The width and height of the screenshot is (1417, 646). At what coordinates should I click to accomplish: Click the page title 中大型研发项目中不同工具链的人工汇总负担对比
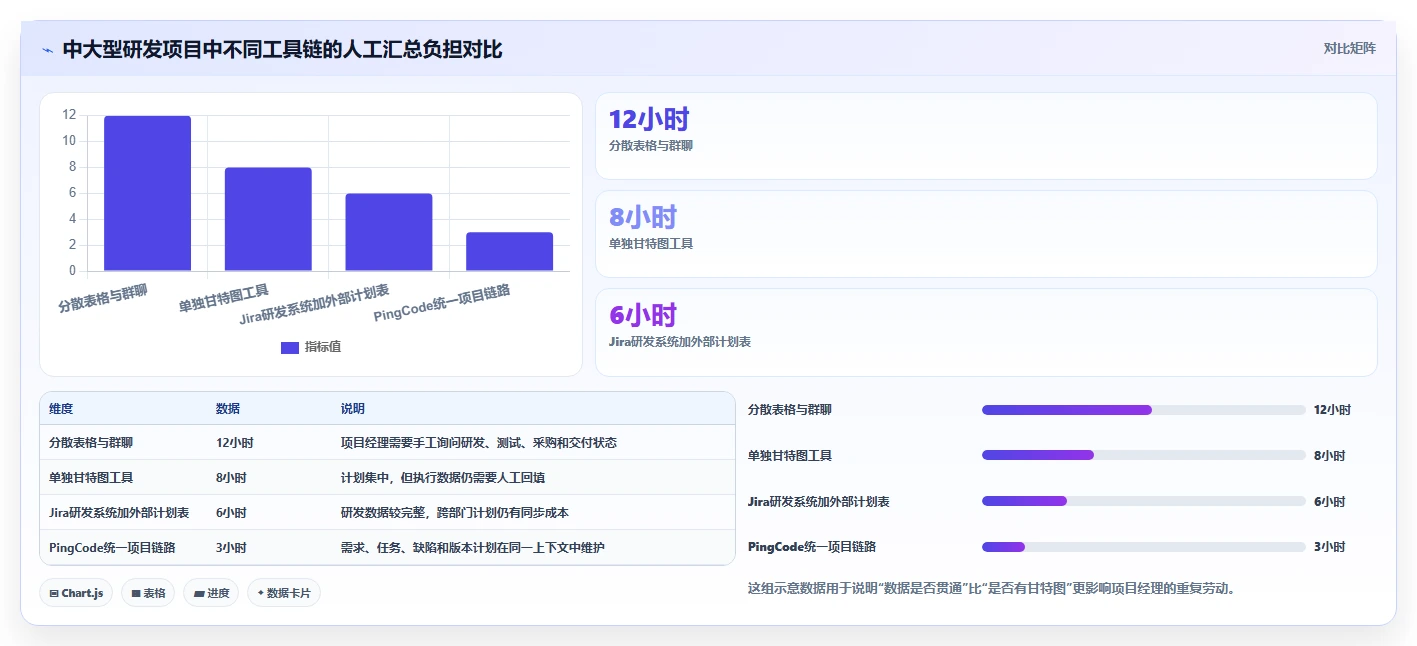coord(282,49)
